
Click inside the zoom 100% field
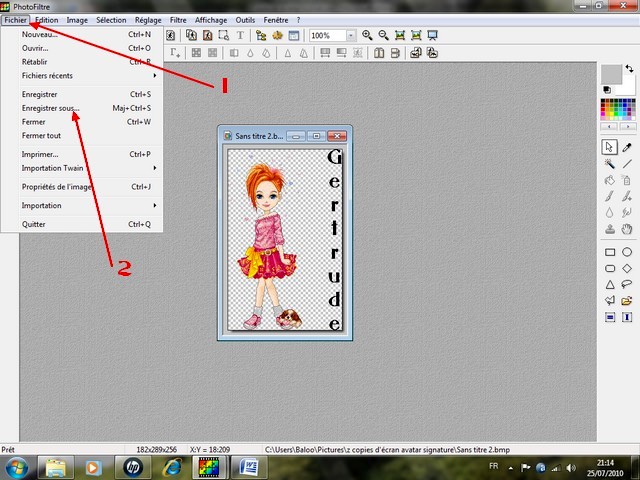coord(327,36)
